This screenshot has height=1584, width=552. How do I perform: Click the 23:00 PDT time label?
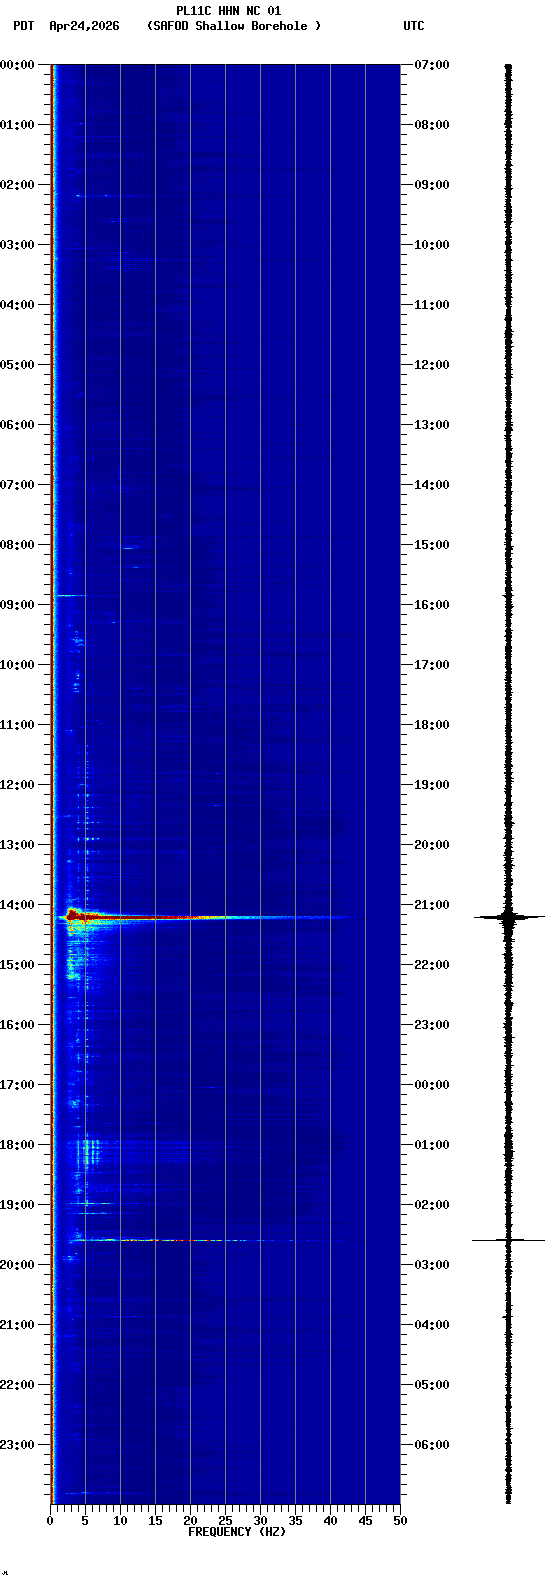click(x=17, y=1444)
